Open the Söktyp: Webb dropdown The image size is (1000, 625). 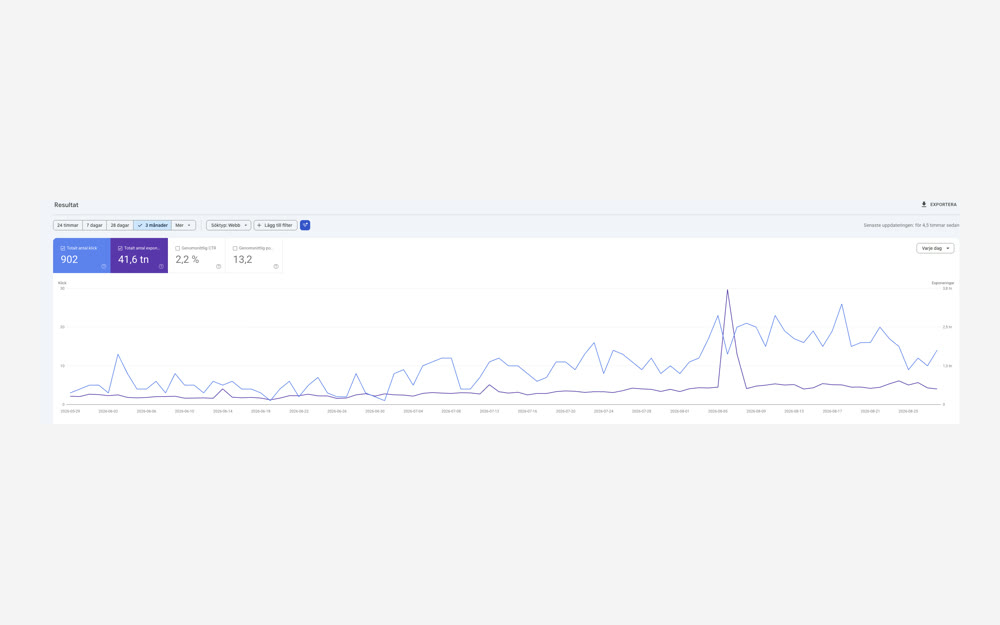click(x=228, y=225)
